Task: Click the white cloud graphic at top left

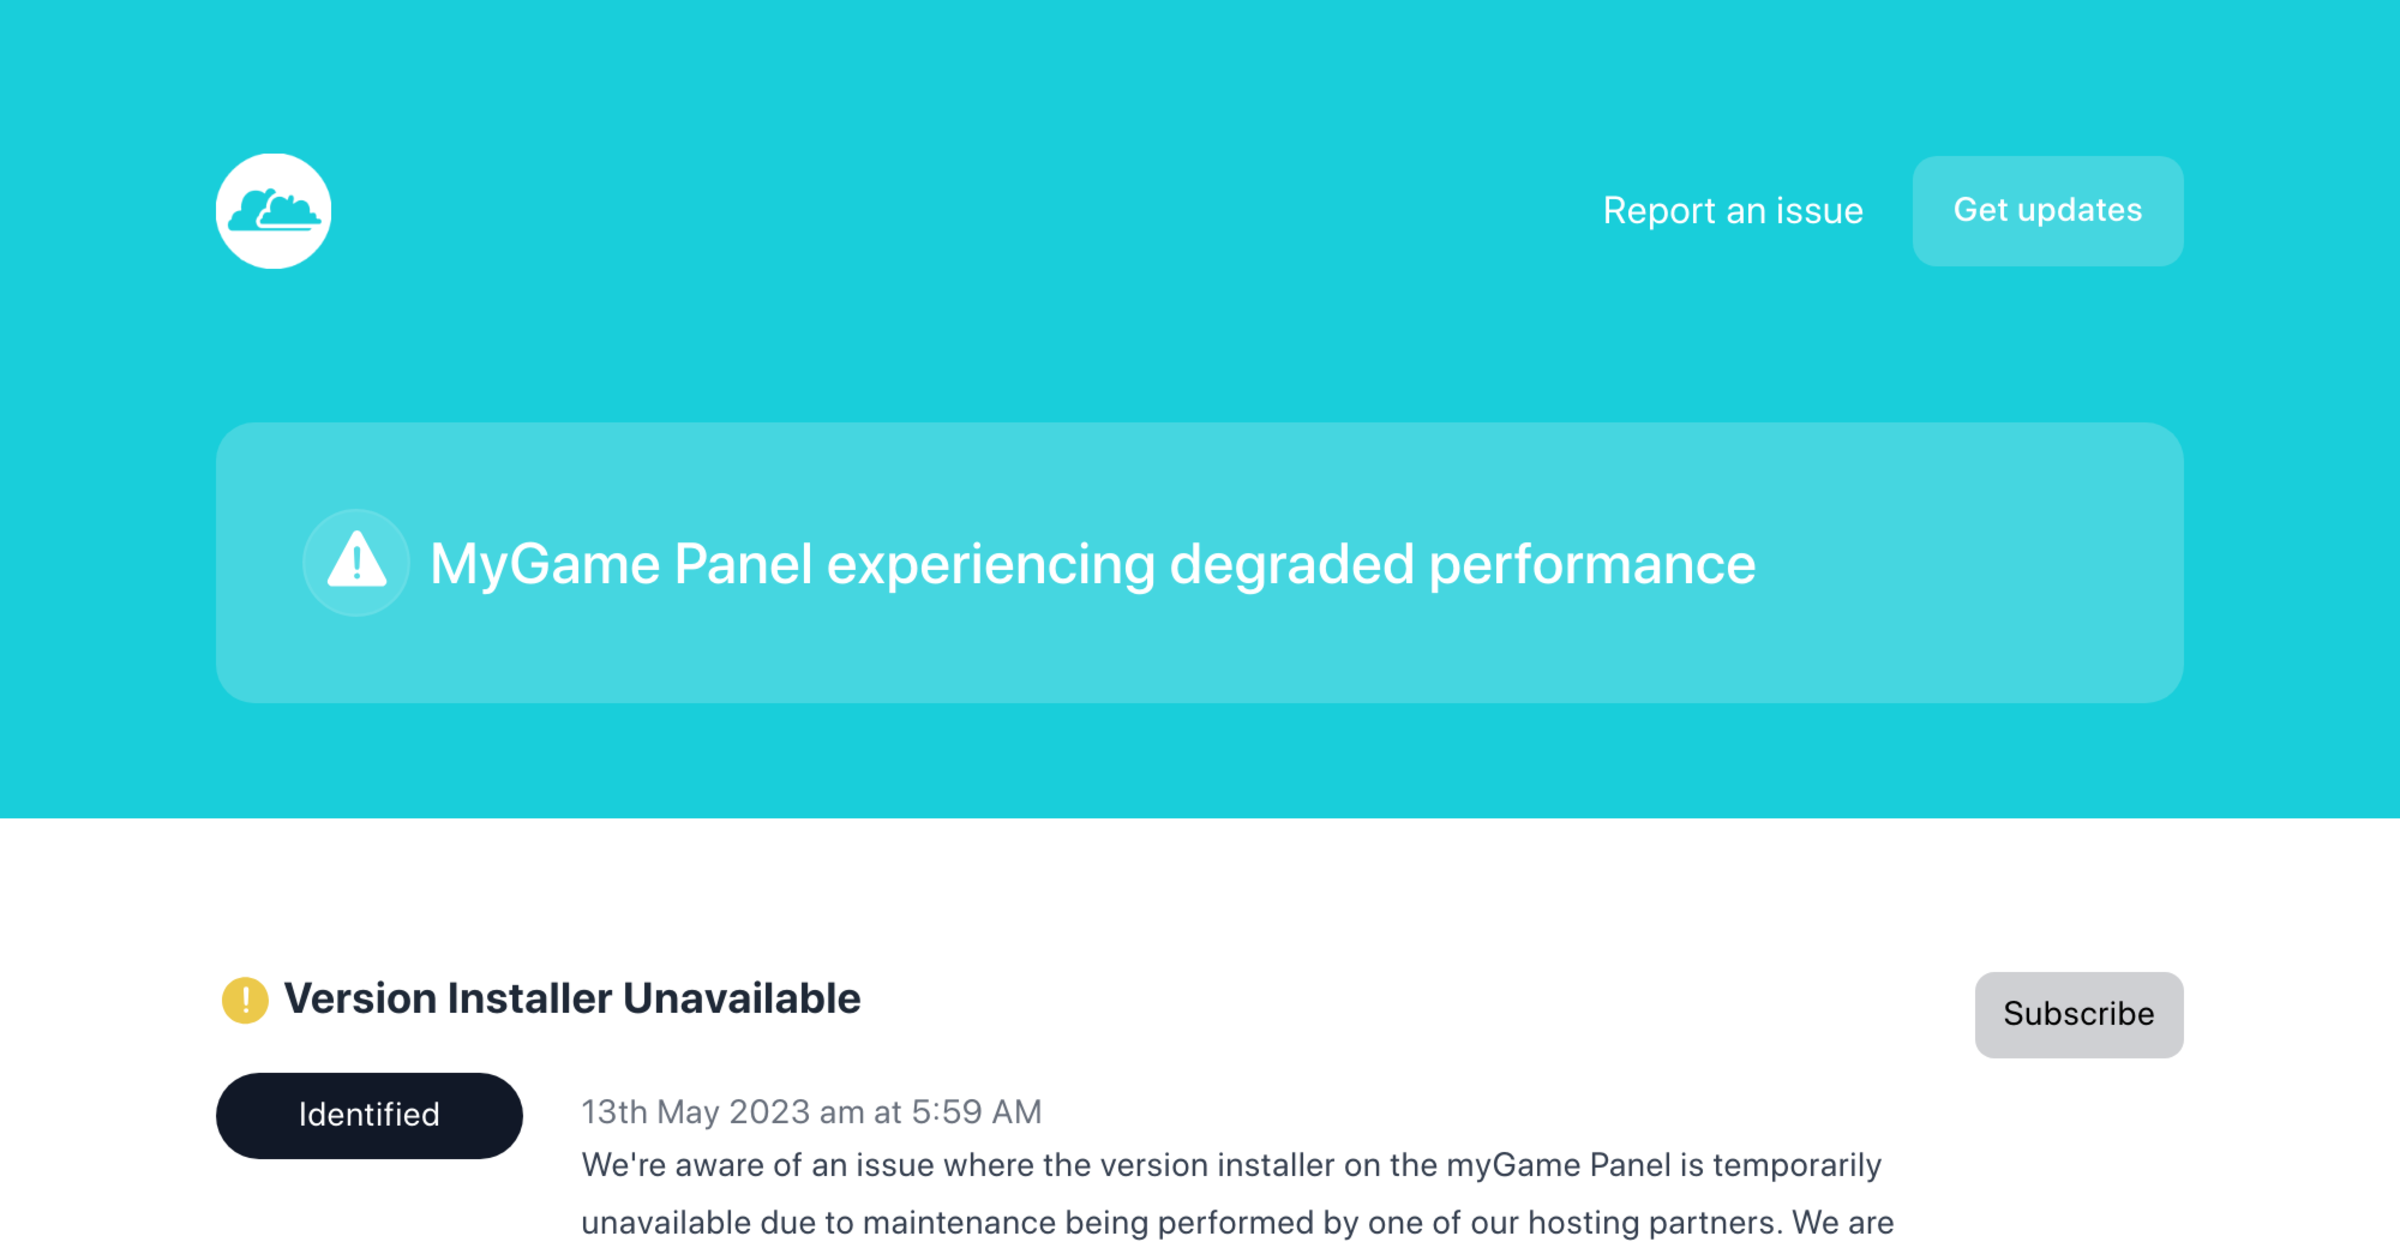Action: (x=273, y=210)
